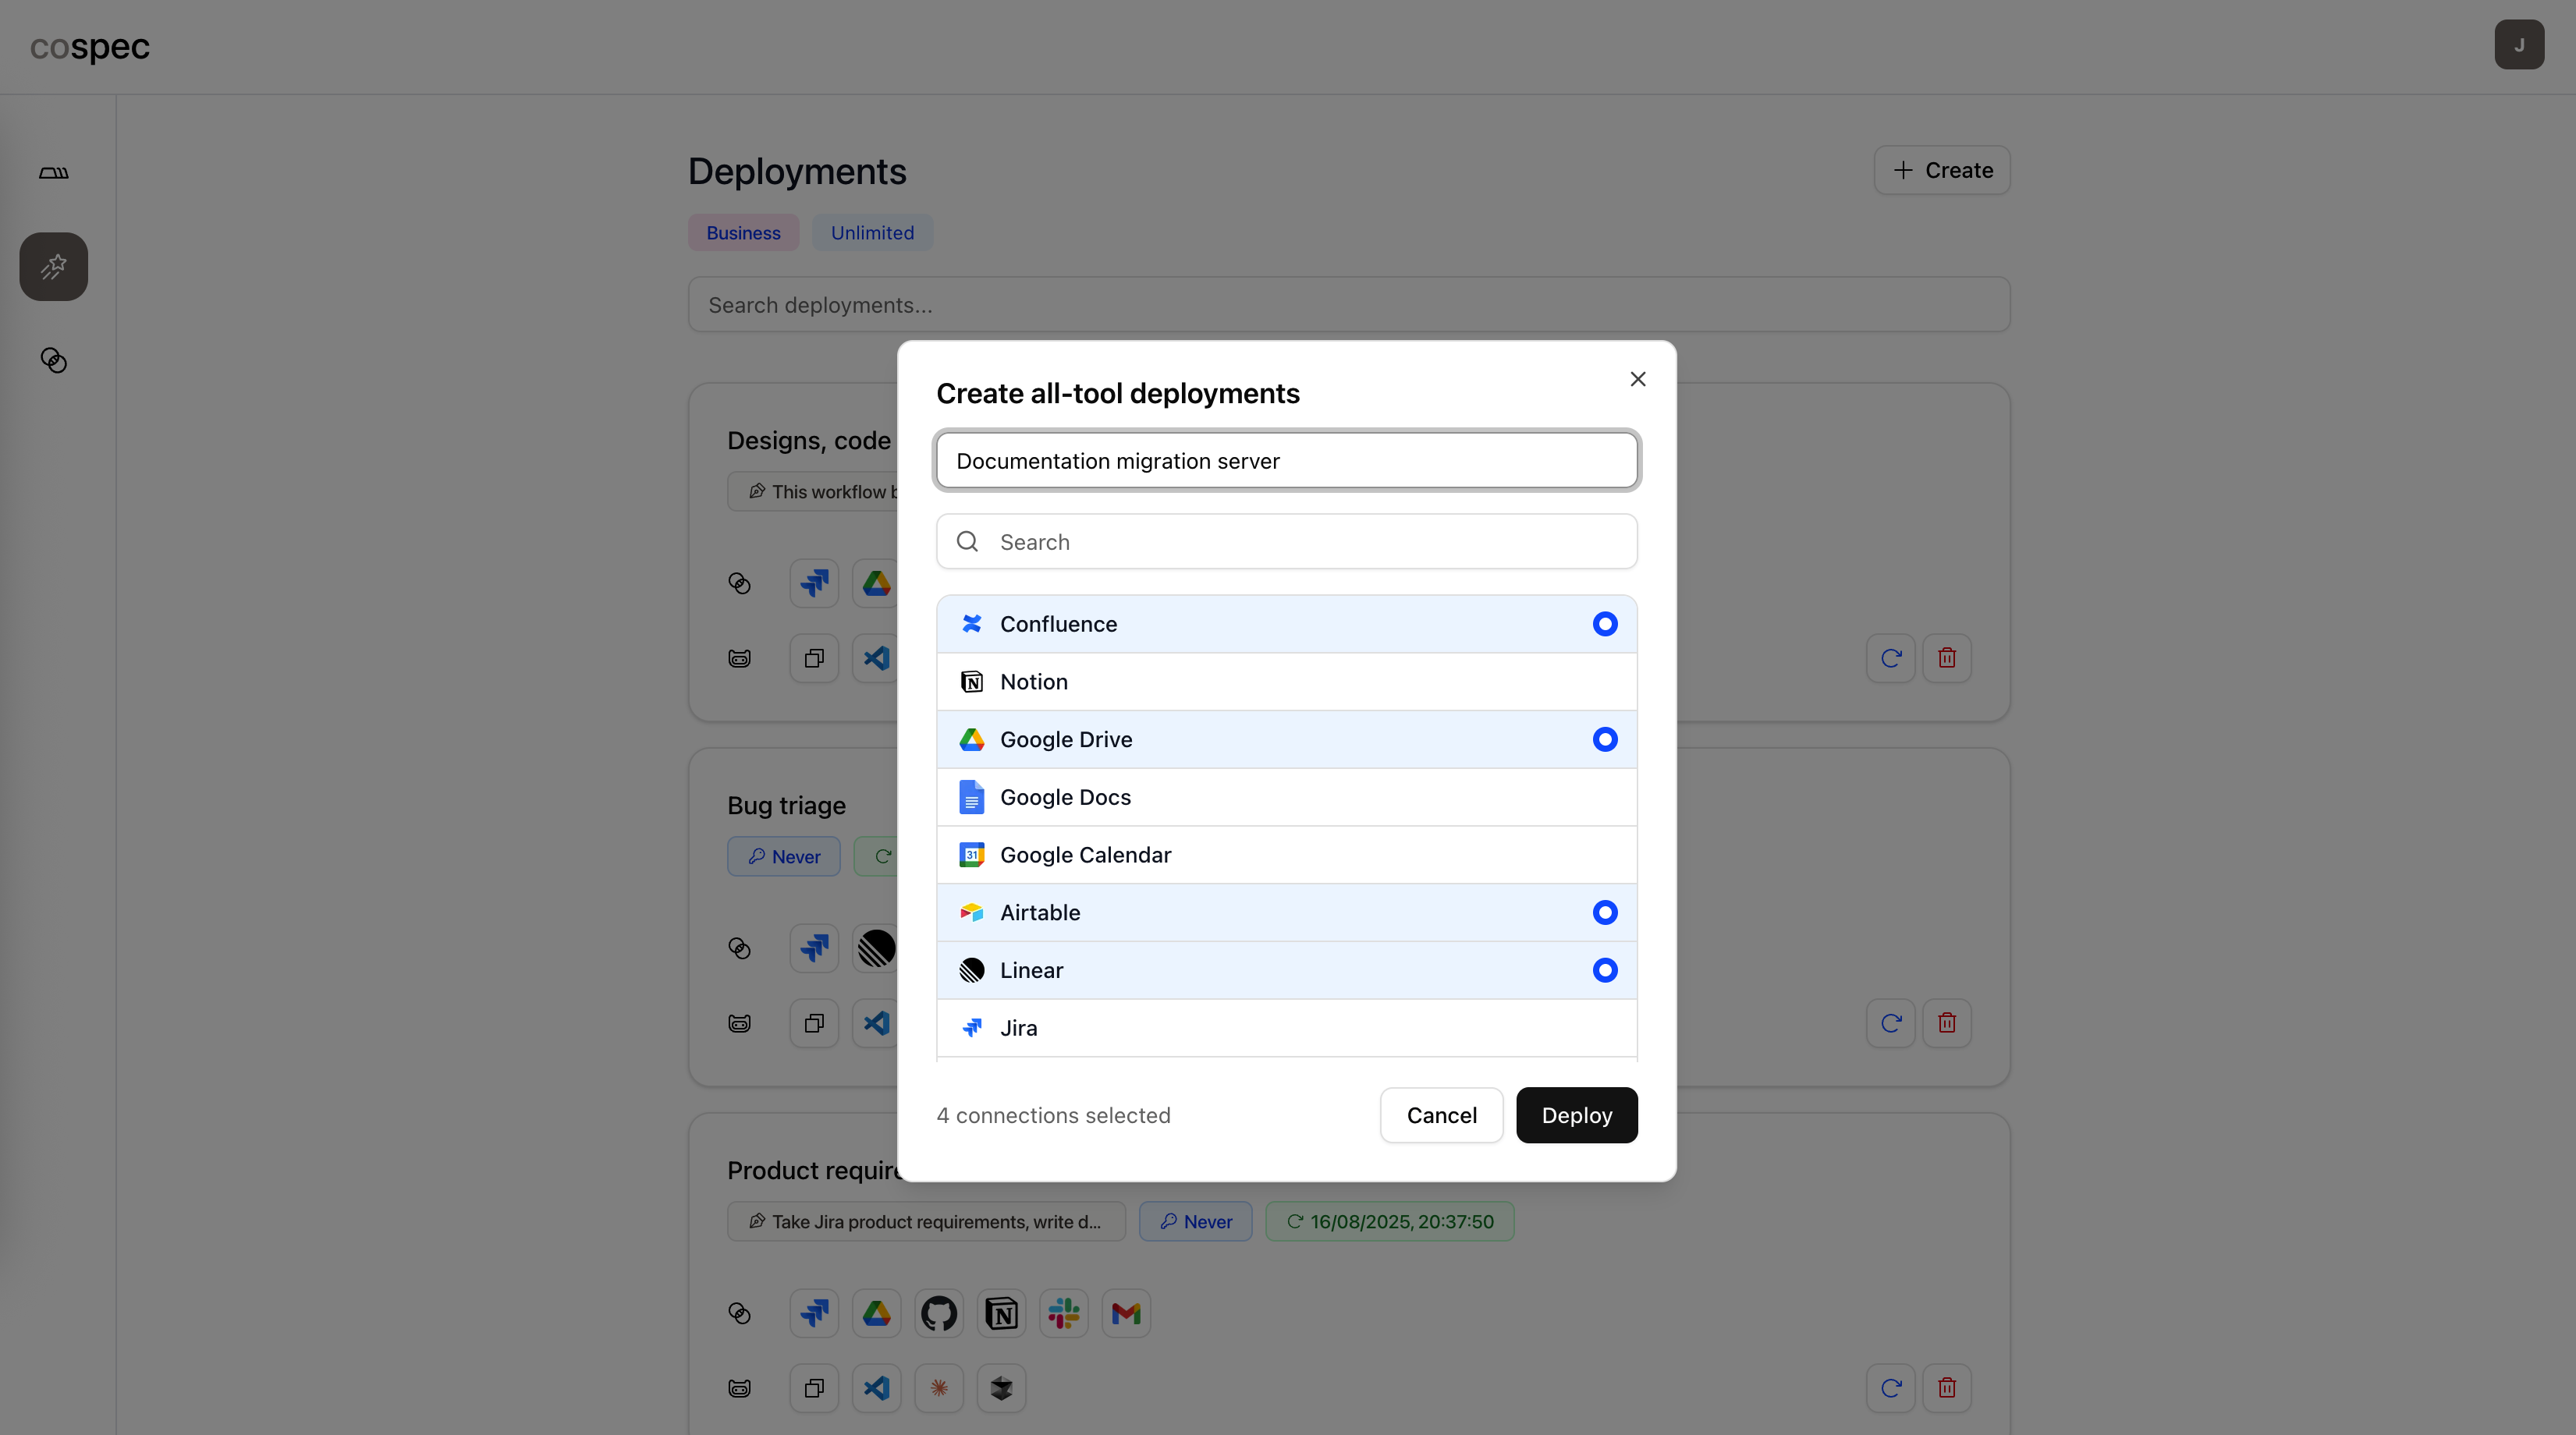Click the Google Docs file icon
2576x1435 pixels.
tap(971, 797)
